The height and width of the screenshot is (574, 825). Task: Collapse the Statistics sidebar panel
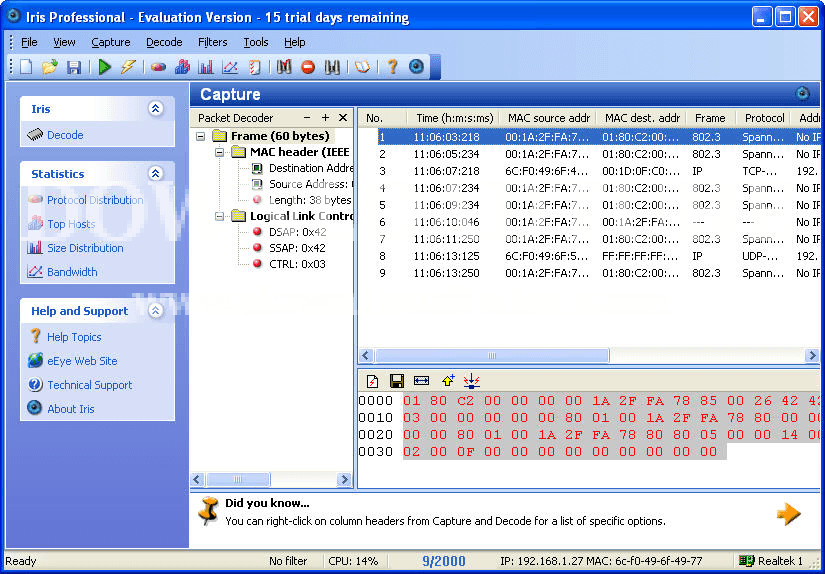click(155, 174)
